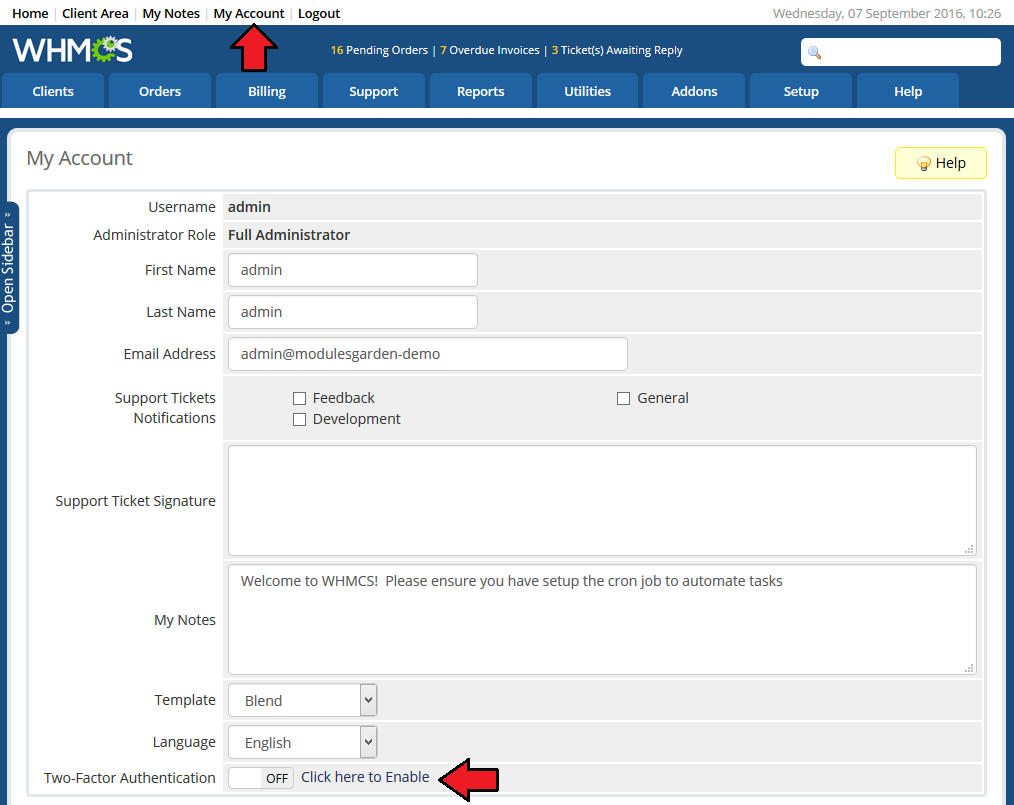Toggle the Two-Factor Authentication OFF switch
This screenshot has height=805, width=1014.
pos(261,778)
